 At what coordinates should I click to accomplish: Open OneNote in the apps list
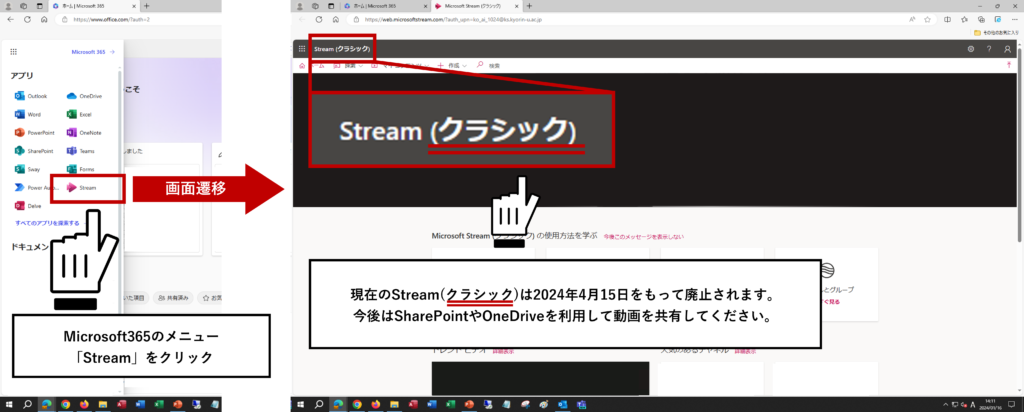(x=84, y=133)
